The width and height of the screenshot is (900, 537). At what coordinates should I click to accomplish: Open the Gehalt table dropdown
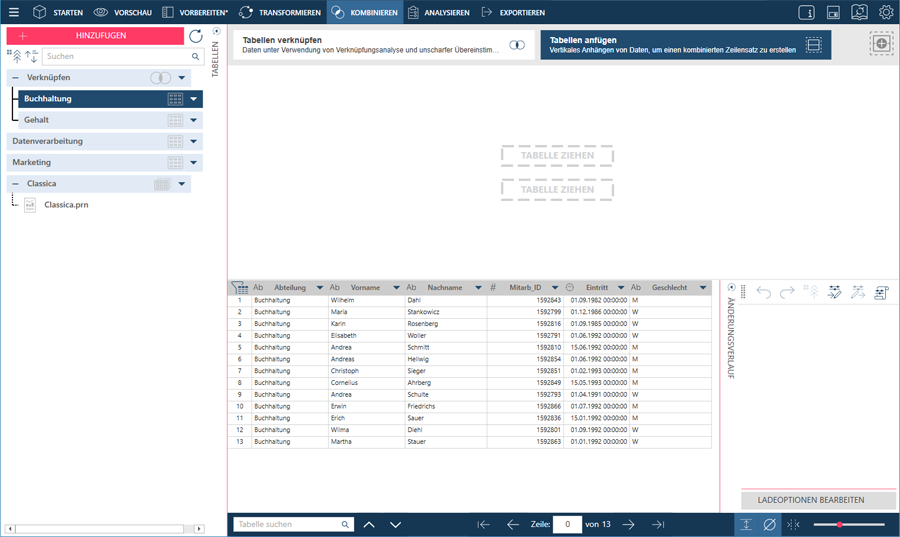click(x=193, y=120)
